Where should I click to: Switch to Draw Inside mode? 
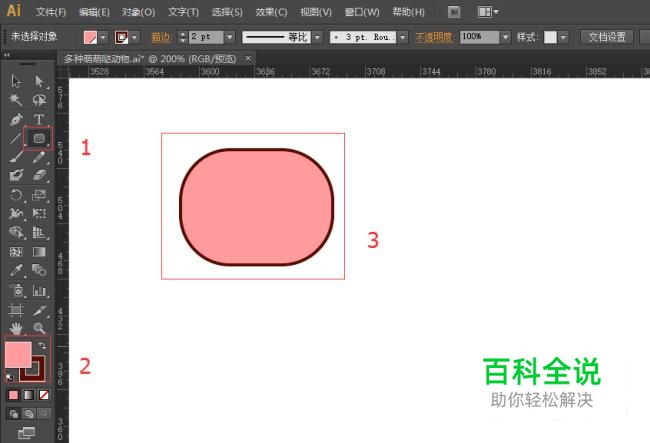(44, 413)
